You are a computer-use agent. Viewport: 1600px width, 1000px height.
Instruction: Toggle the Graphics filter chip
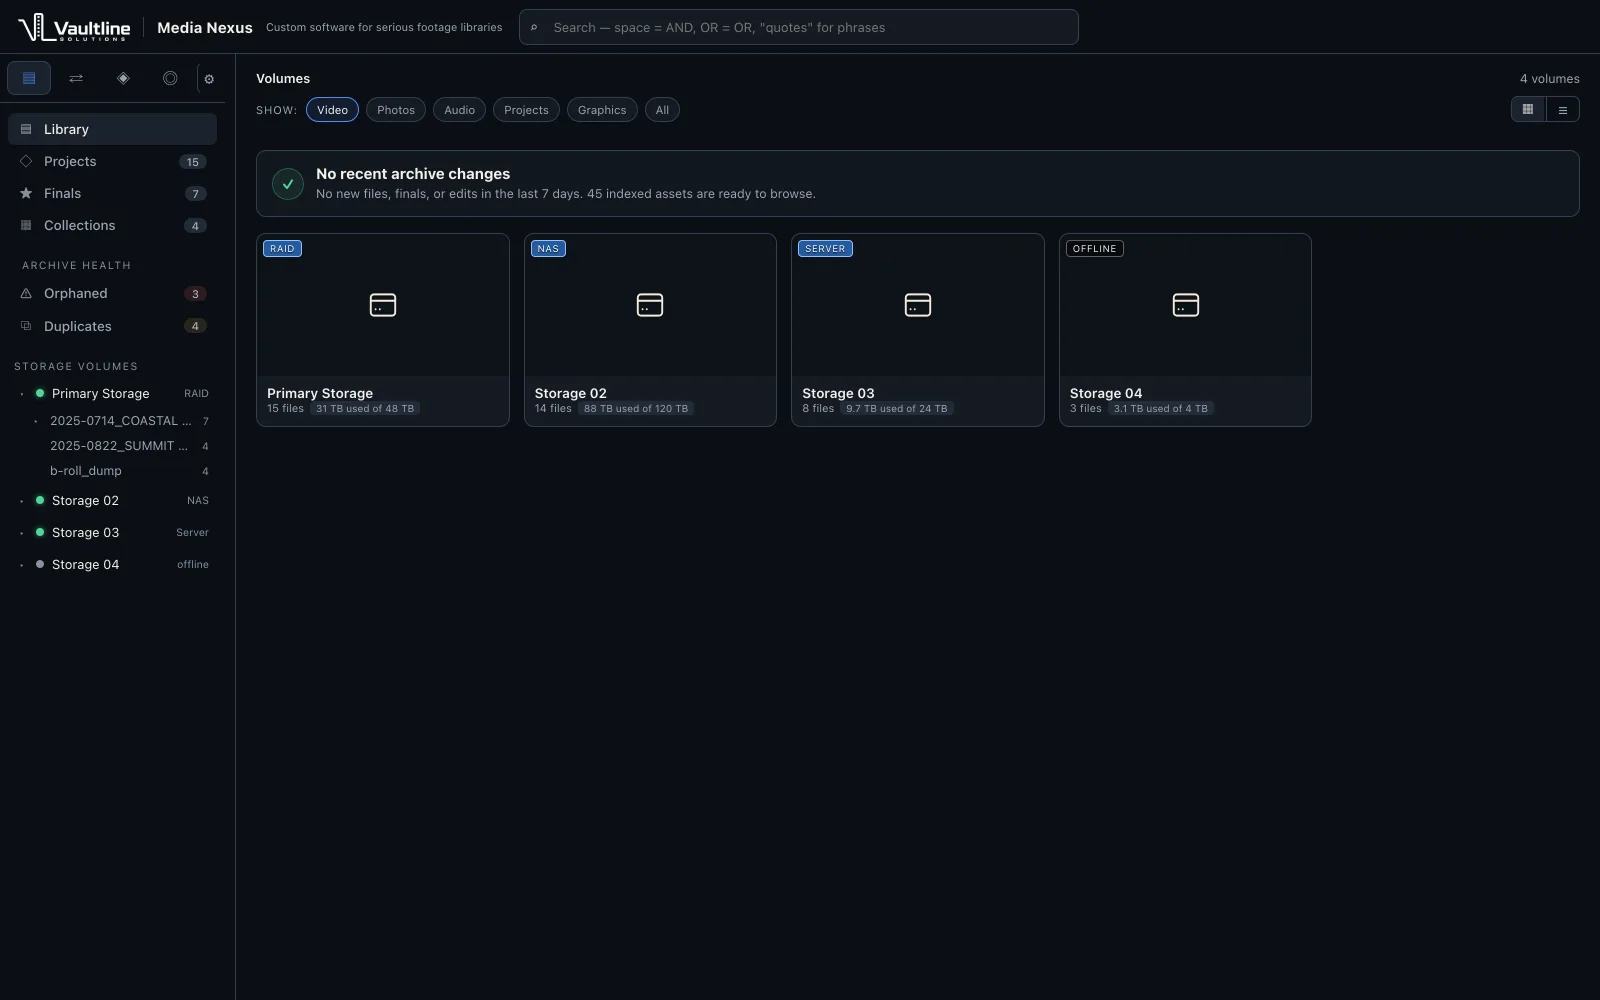tap(602, 110)
